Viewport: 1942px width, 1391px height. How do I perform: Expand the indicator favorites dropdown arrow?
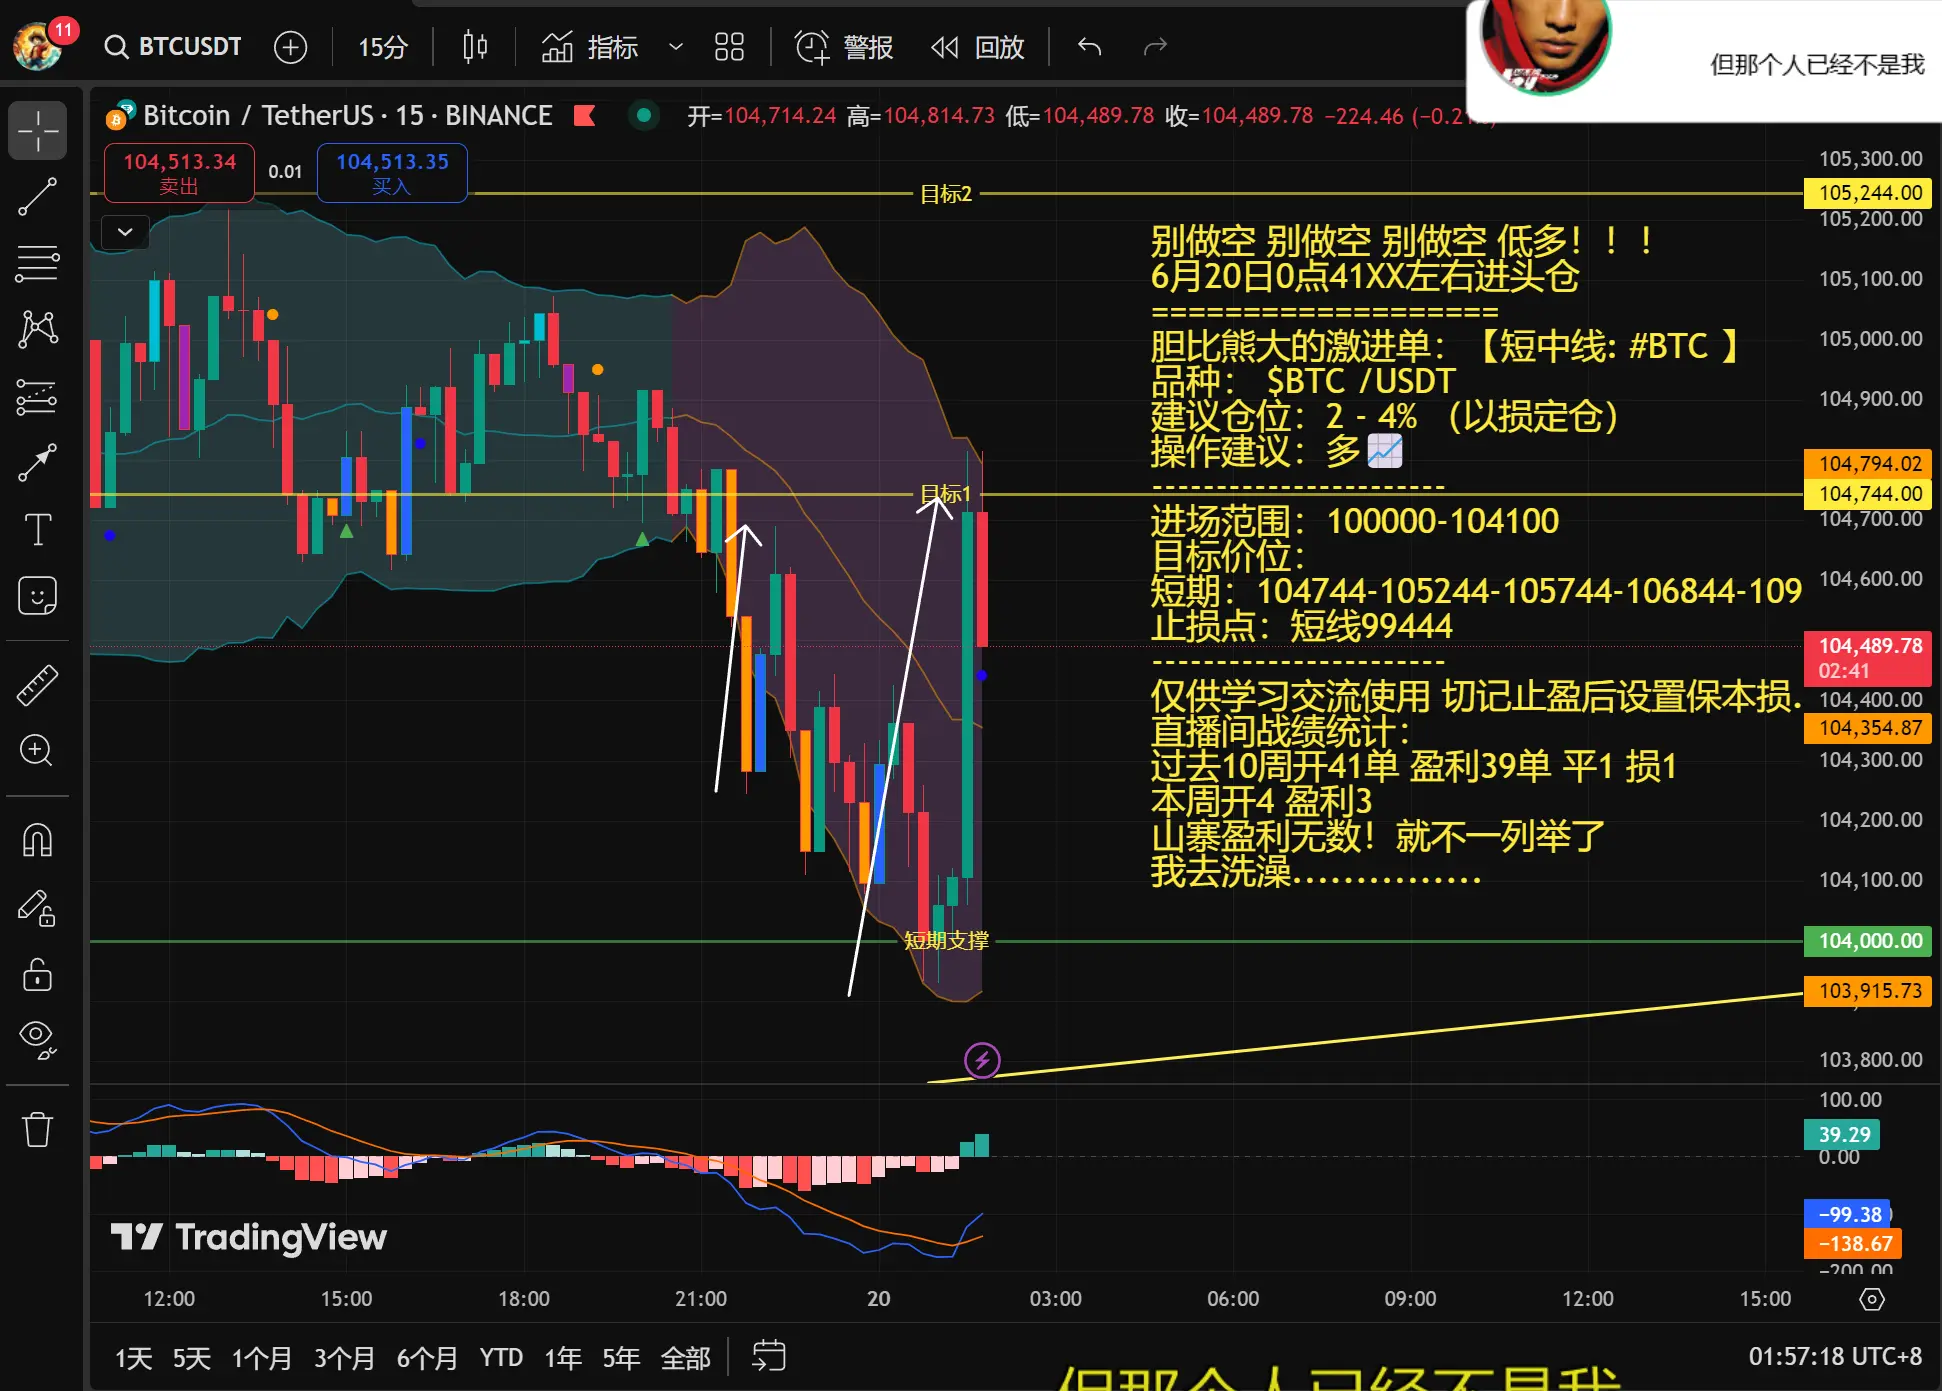(676, 47)
